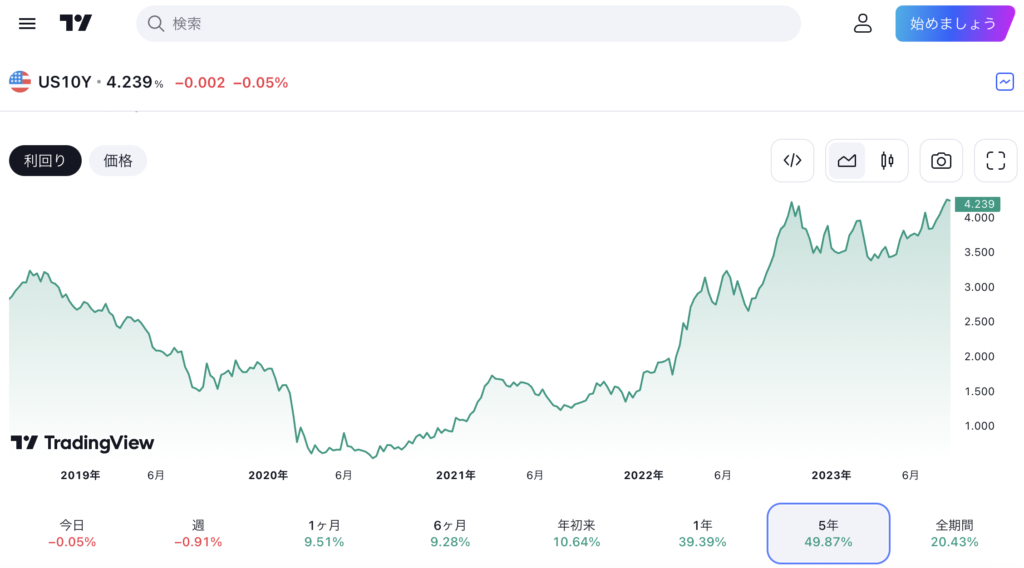The width and height of the screenshot is (1024, 568).
Task: Open the user profile icon
Action: [862, 24]
